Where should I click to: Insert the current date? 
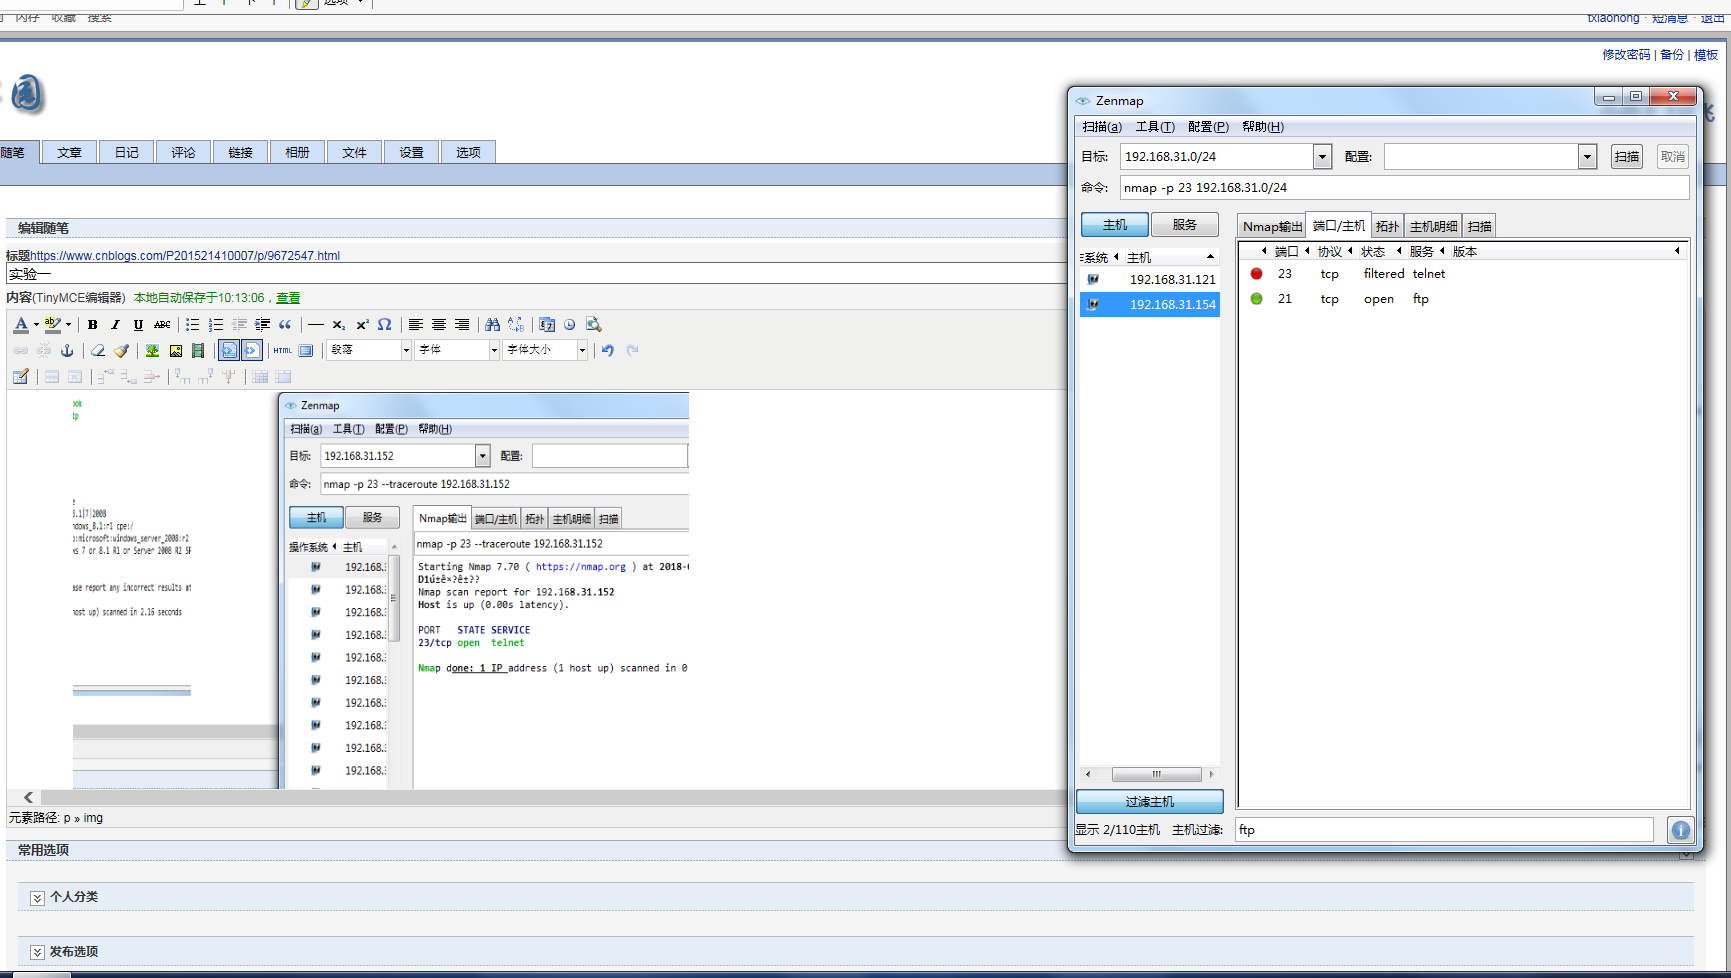pos(547,324)
